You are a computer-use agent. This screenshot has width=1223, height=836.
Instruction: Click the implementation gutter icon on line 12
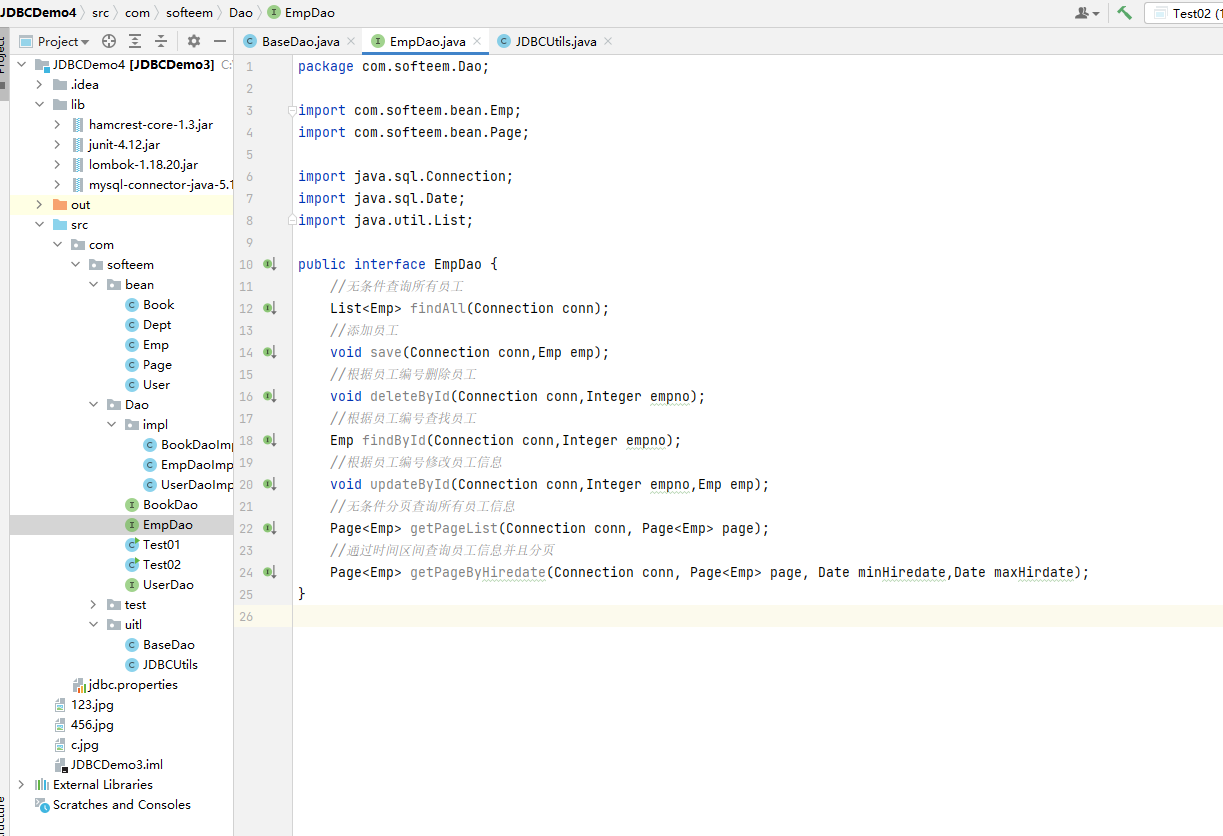(x=269, y=308)
